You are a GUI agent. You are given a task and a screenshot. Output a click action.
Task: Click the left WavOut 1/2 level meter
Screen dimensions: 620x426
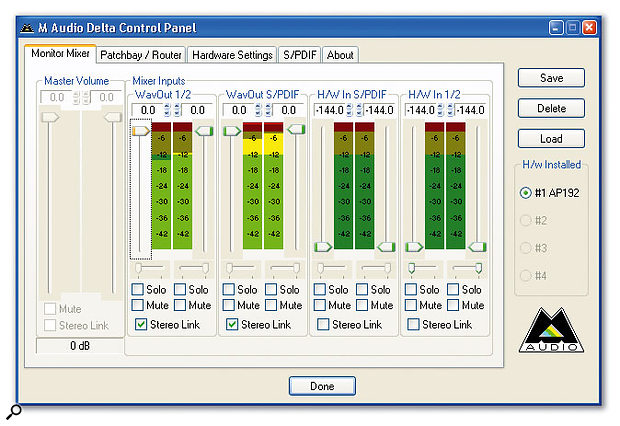click(x=161, y=186)
